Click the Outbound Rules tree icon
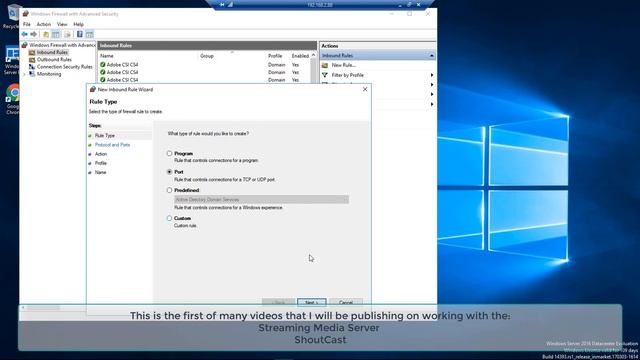This screenshot has height=360, width=640. [32, 60]
